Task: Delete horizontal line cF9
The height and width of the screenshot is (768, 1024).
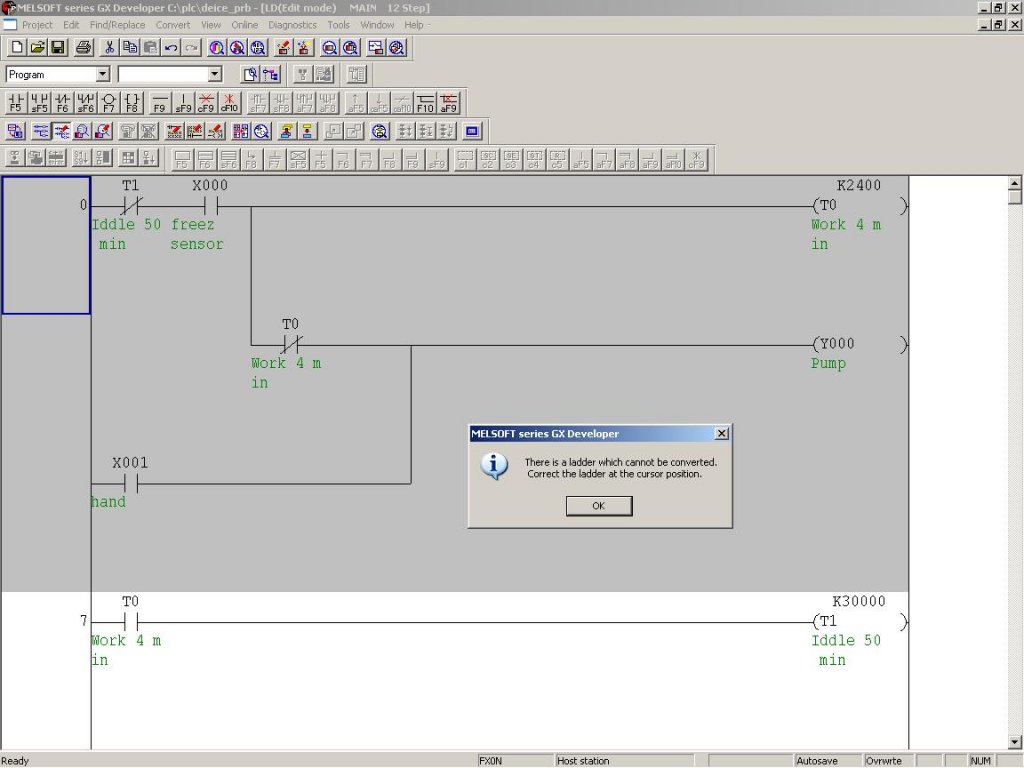Action: (206, 103)
